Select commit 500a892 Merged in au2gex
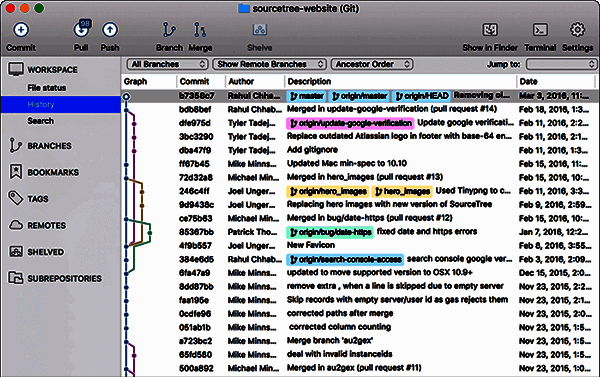This screenshot has height=377, width=600. [360, 369]
